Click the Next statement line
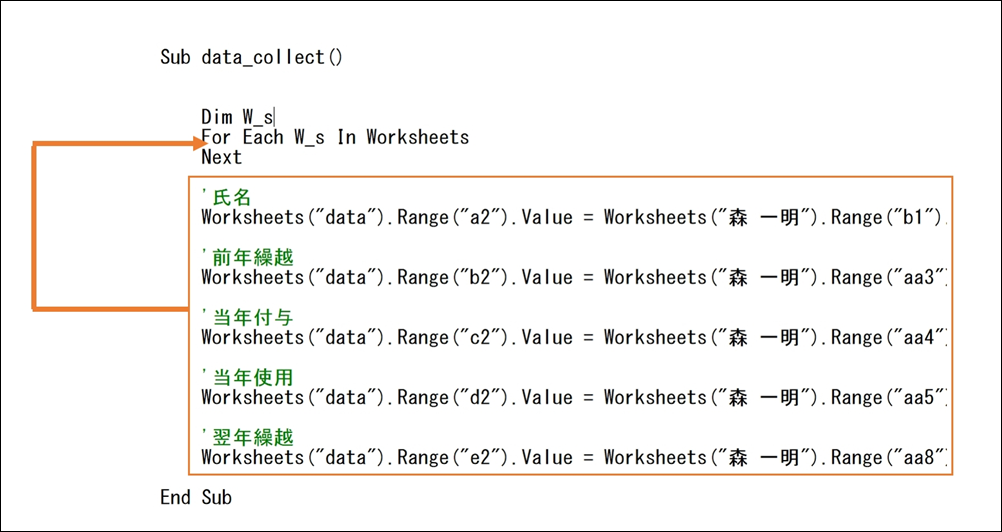 point(222,157)
